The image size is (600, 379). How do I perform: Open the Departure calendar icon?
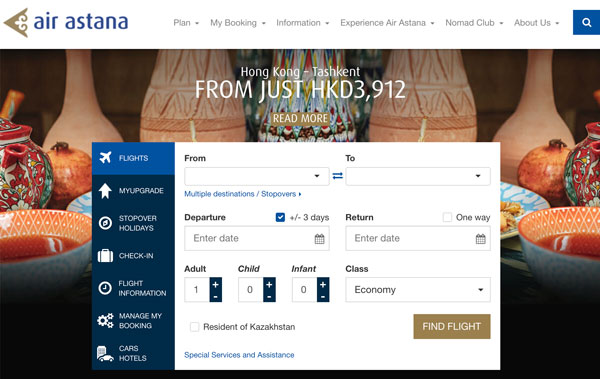[x=320, y=239]
